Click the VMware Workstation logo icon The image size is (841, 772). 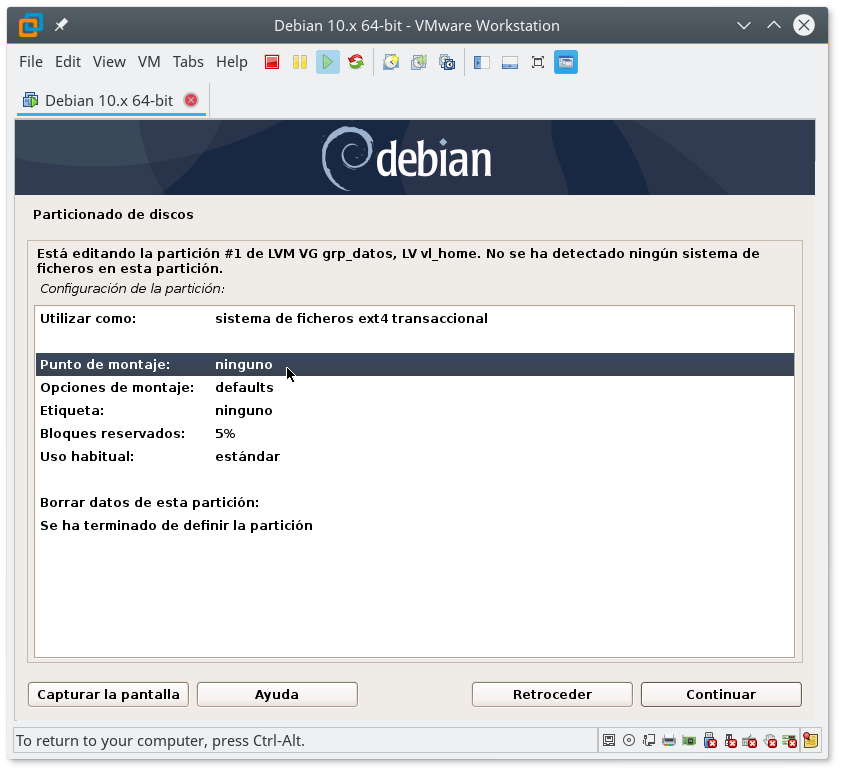(31, 25)
